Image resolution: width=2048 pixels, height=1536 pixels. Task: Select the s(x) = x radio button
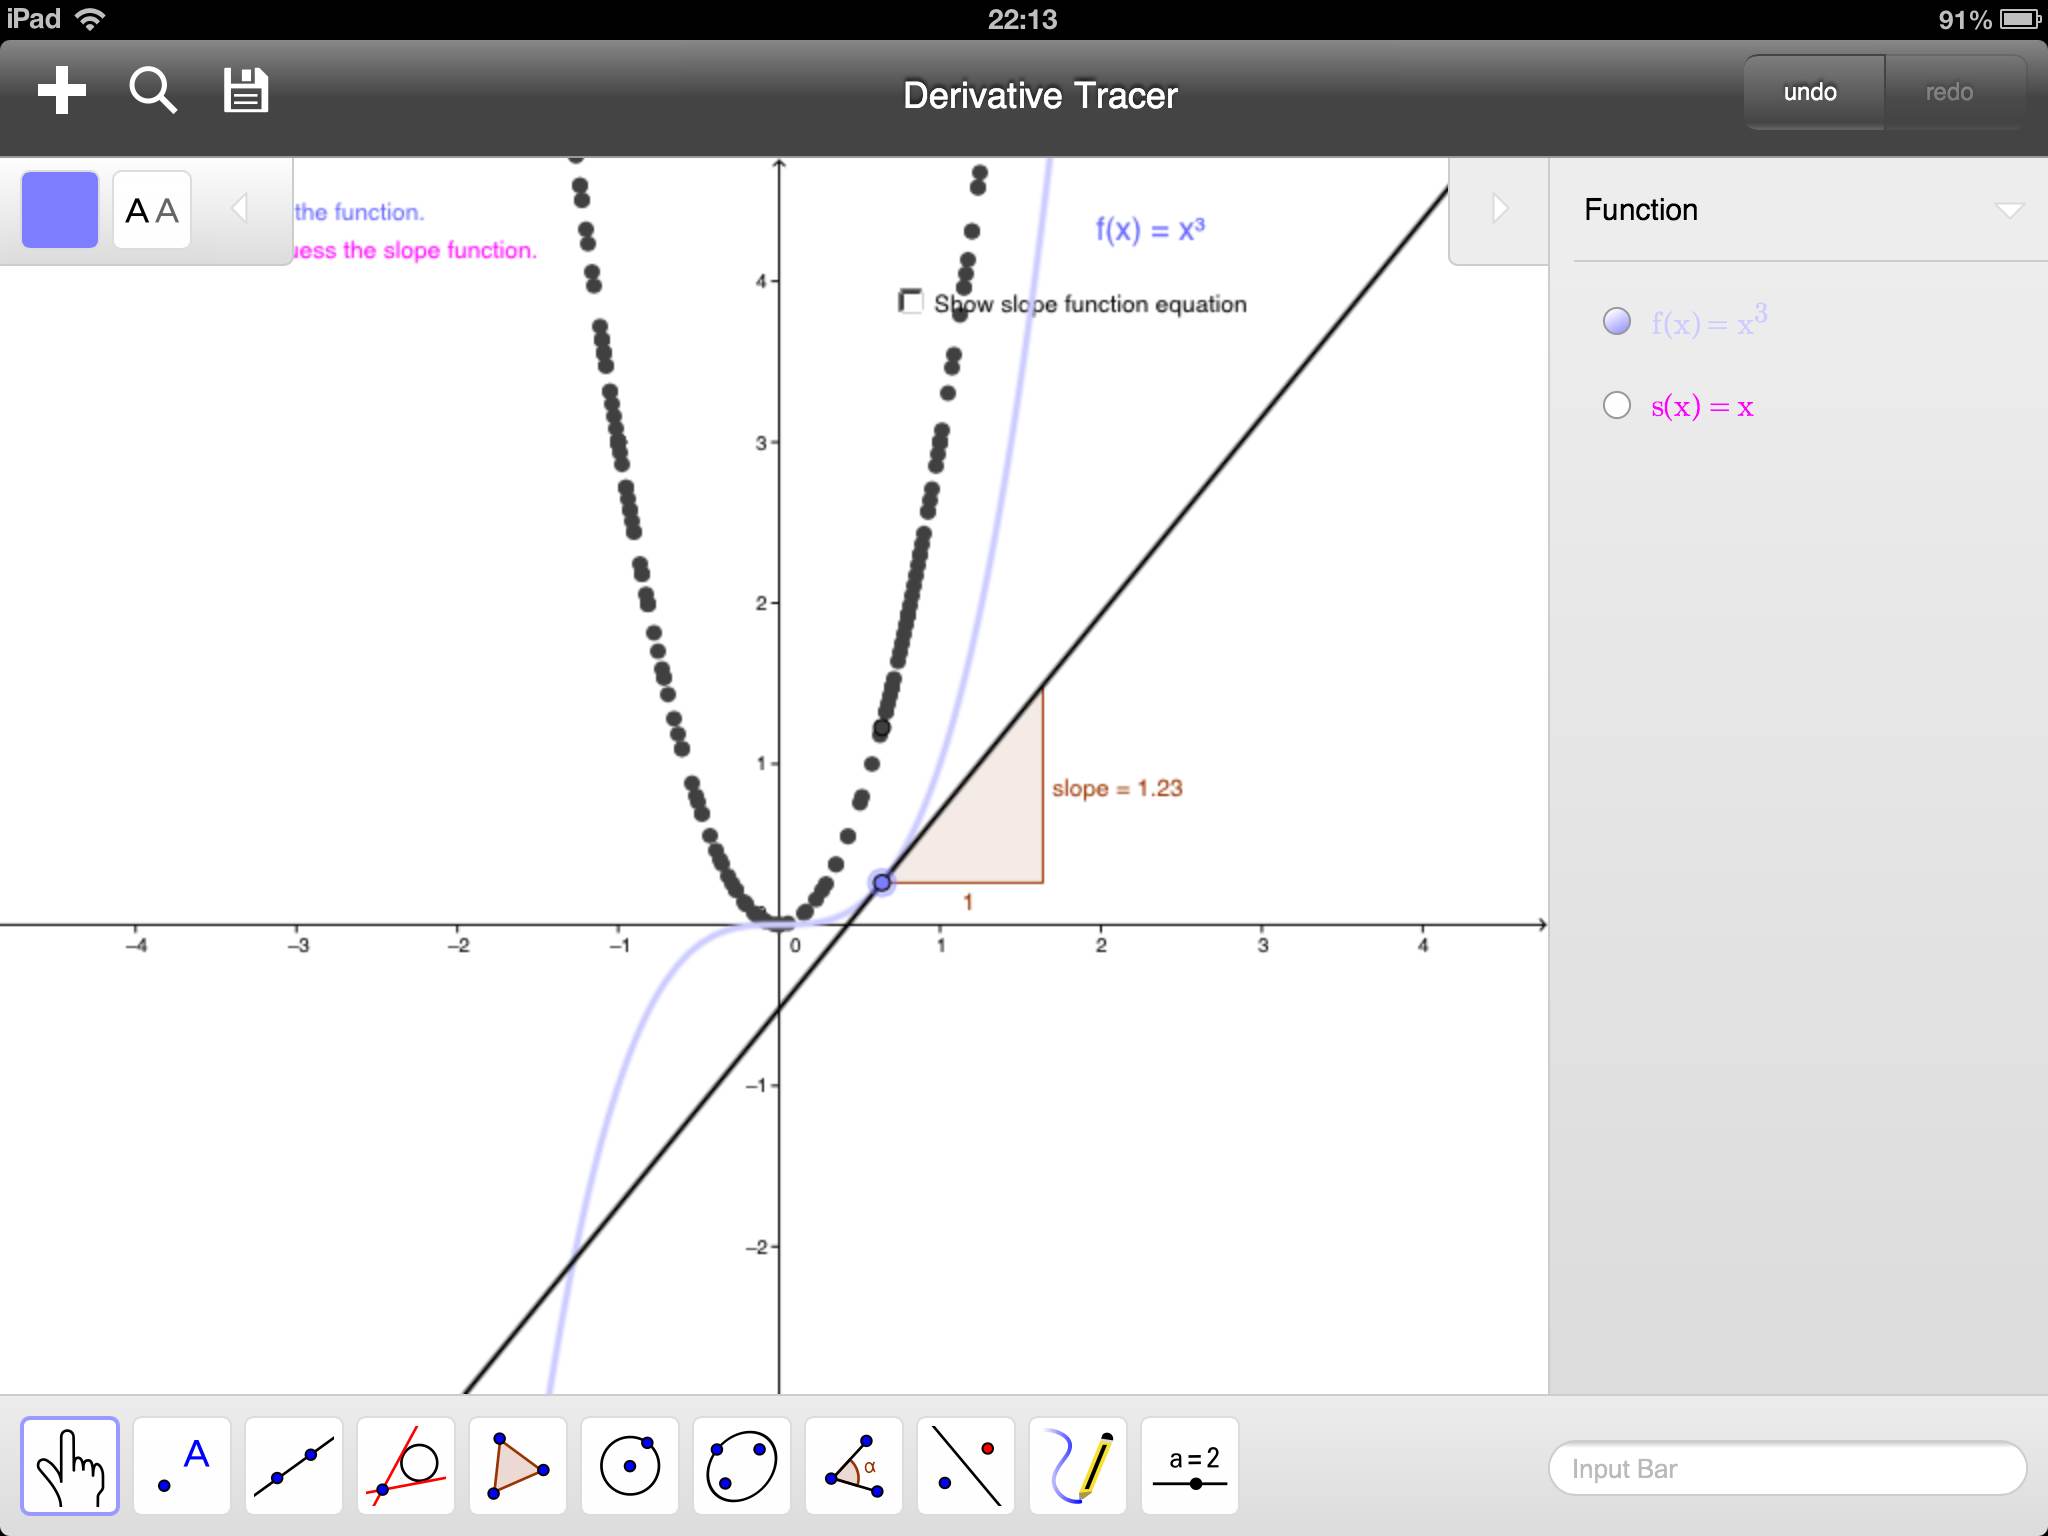1616,404
